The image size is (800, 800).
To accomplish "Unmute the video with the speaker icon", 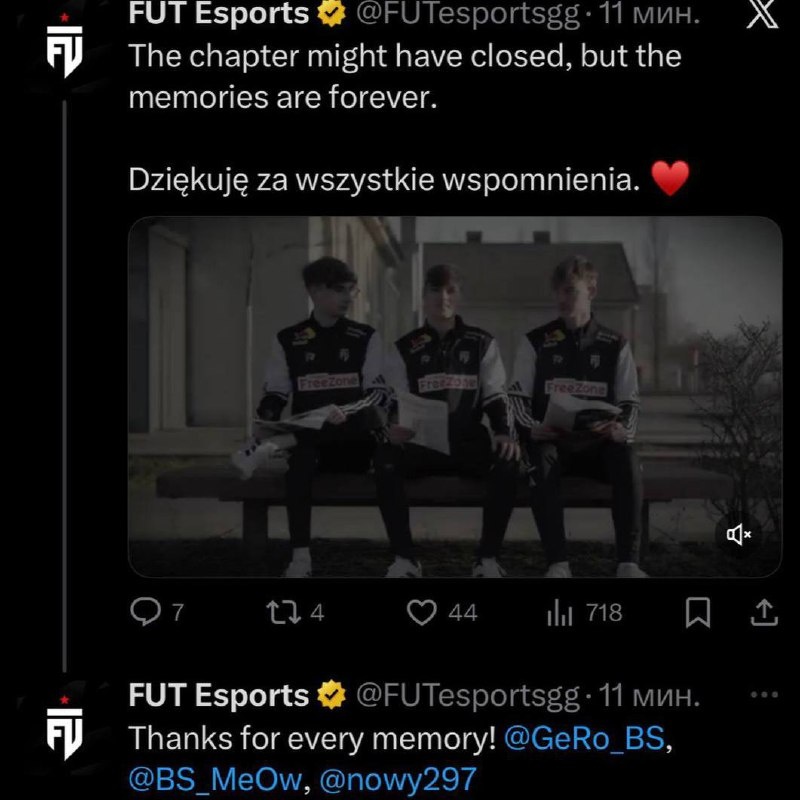I will point(739,535).
